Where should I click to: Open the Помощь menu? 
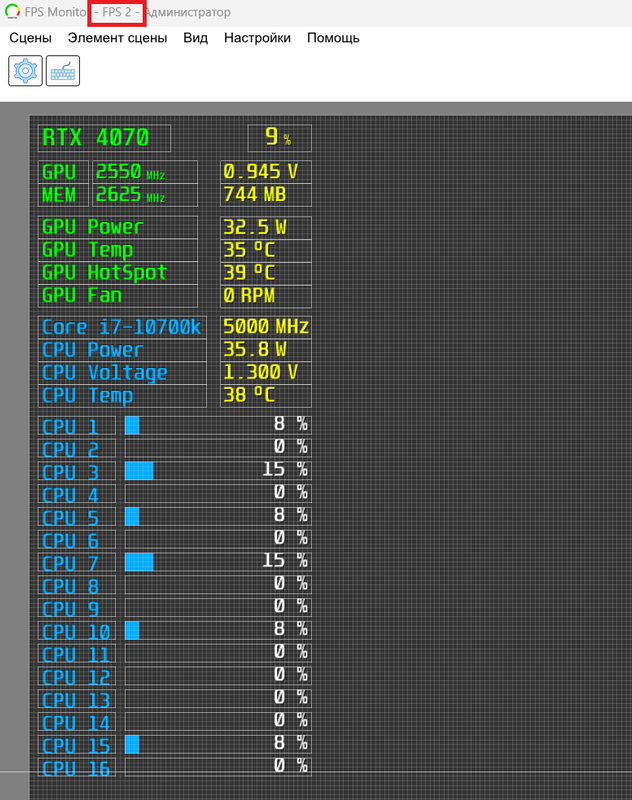[x=333, y=38]
